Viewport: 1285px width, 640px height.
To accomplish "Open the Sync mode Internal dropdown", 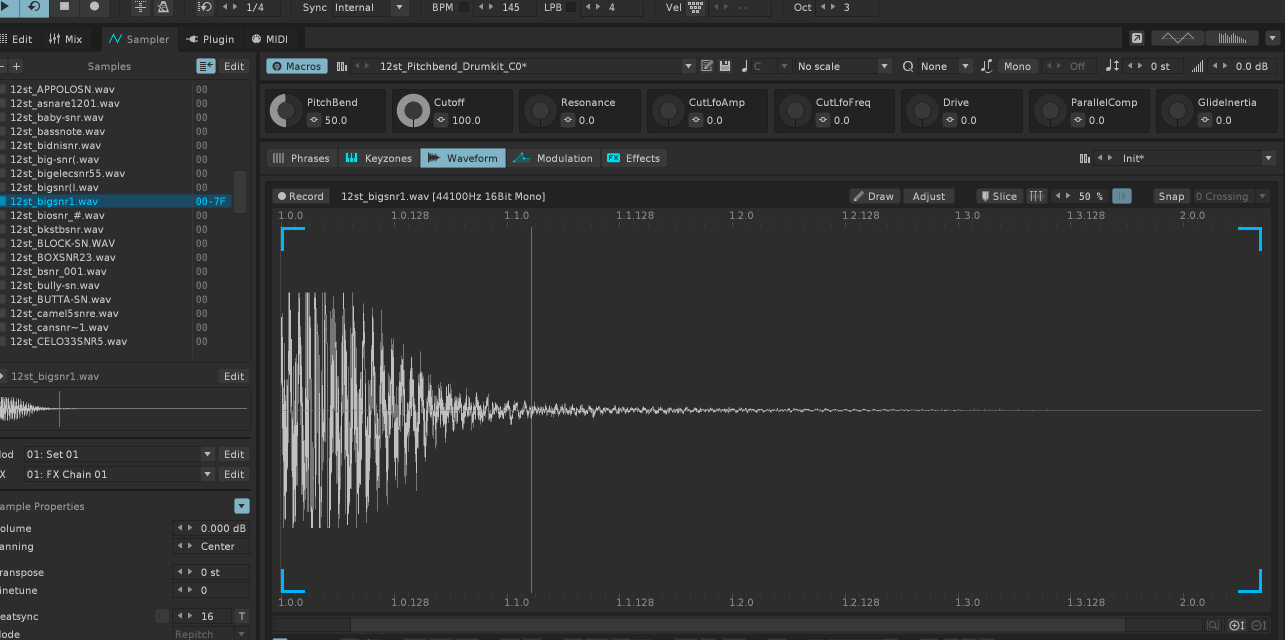I will (x=400, y=7).
